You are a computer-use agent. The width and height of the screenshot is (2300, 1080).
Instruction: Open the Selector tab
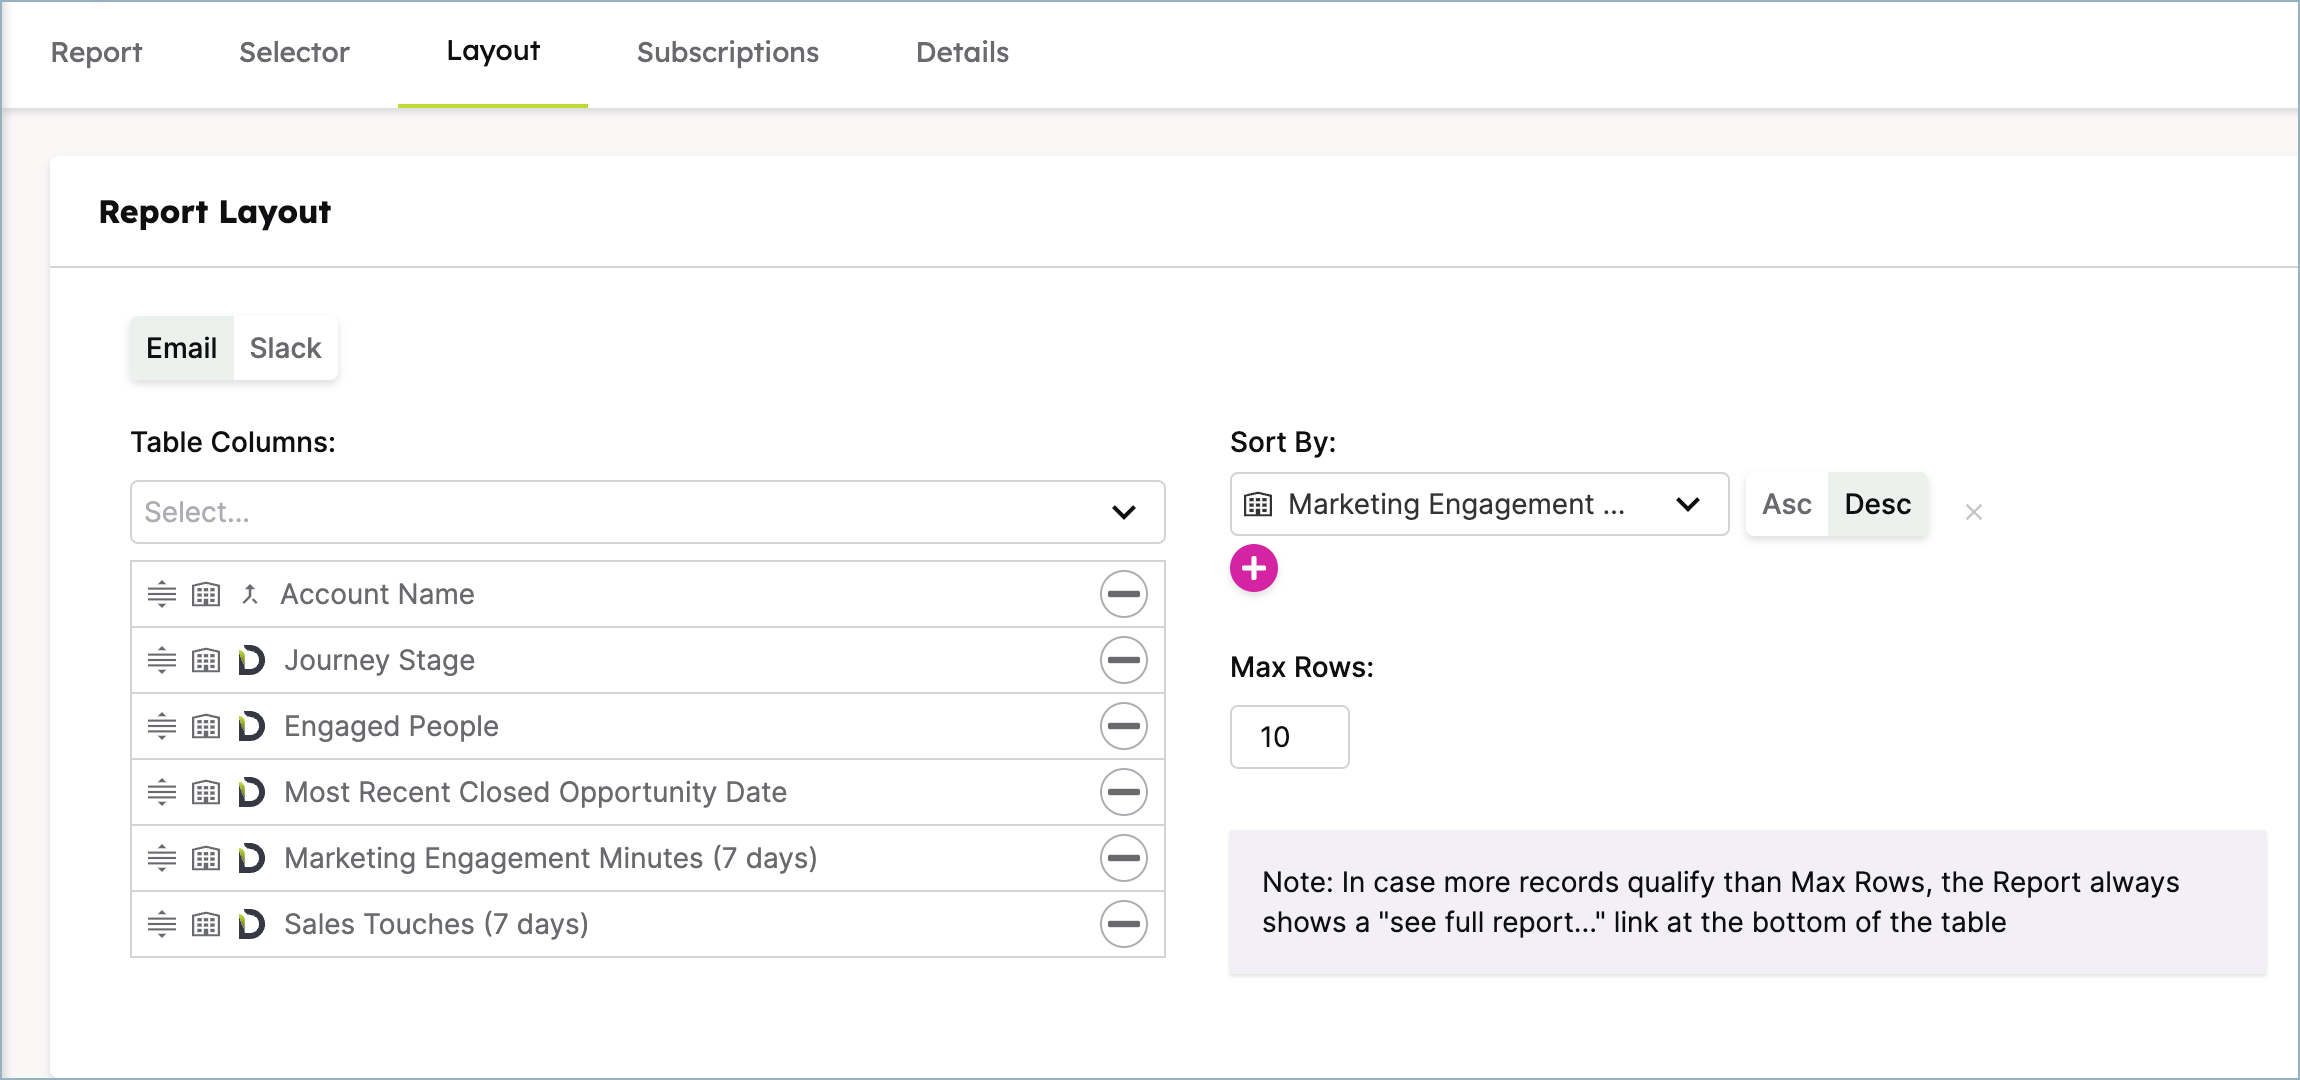(294, 52)
